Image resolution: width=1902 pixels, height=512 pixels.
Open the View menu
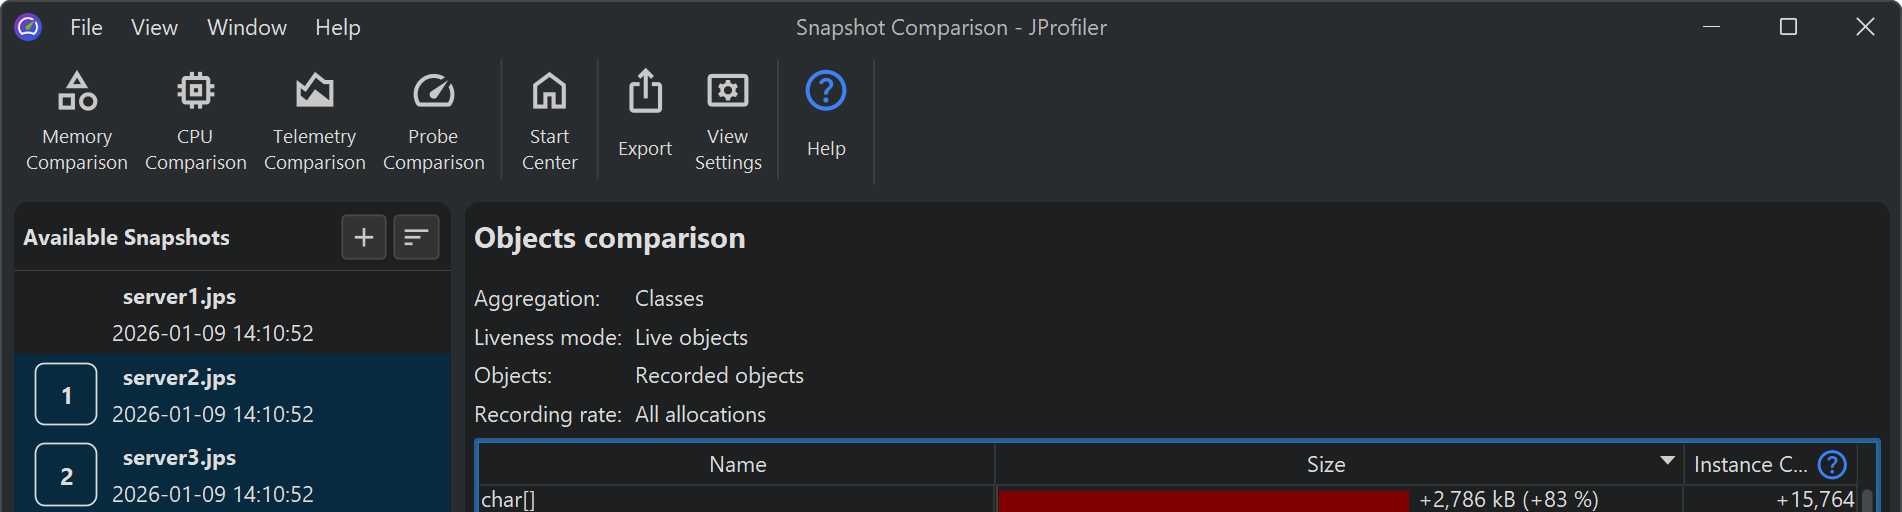pos(154,28)
